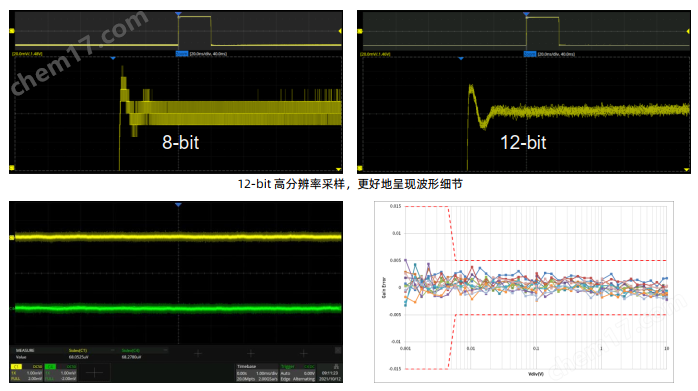This screenshot has width=698, height=391.
Task: Click the blue zoom-window marker below the 8-bit overview
Action: 113,58
